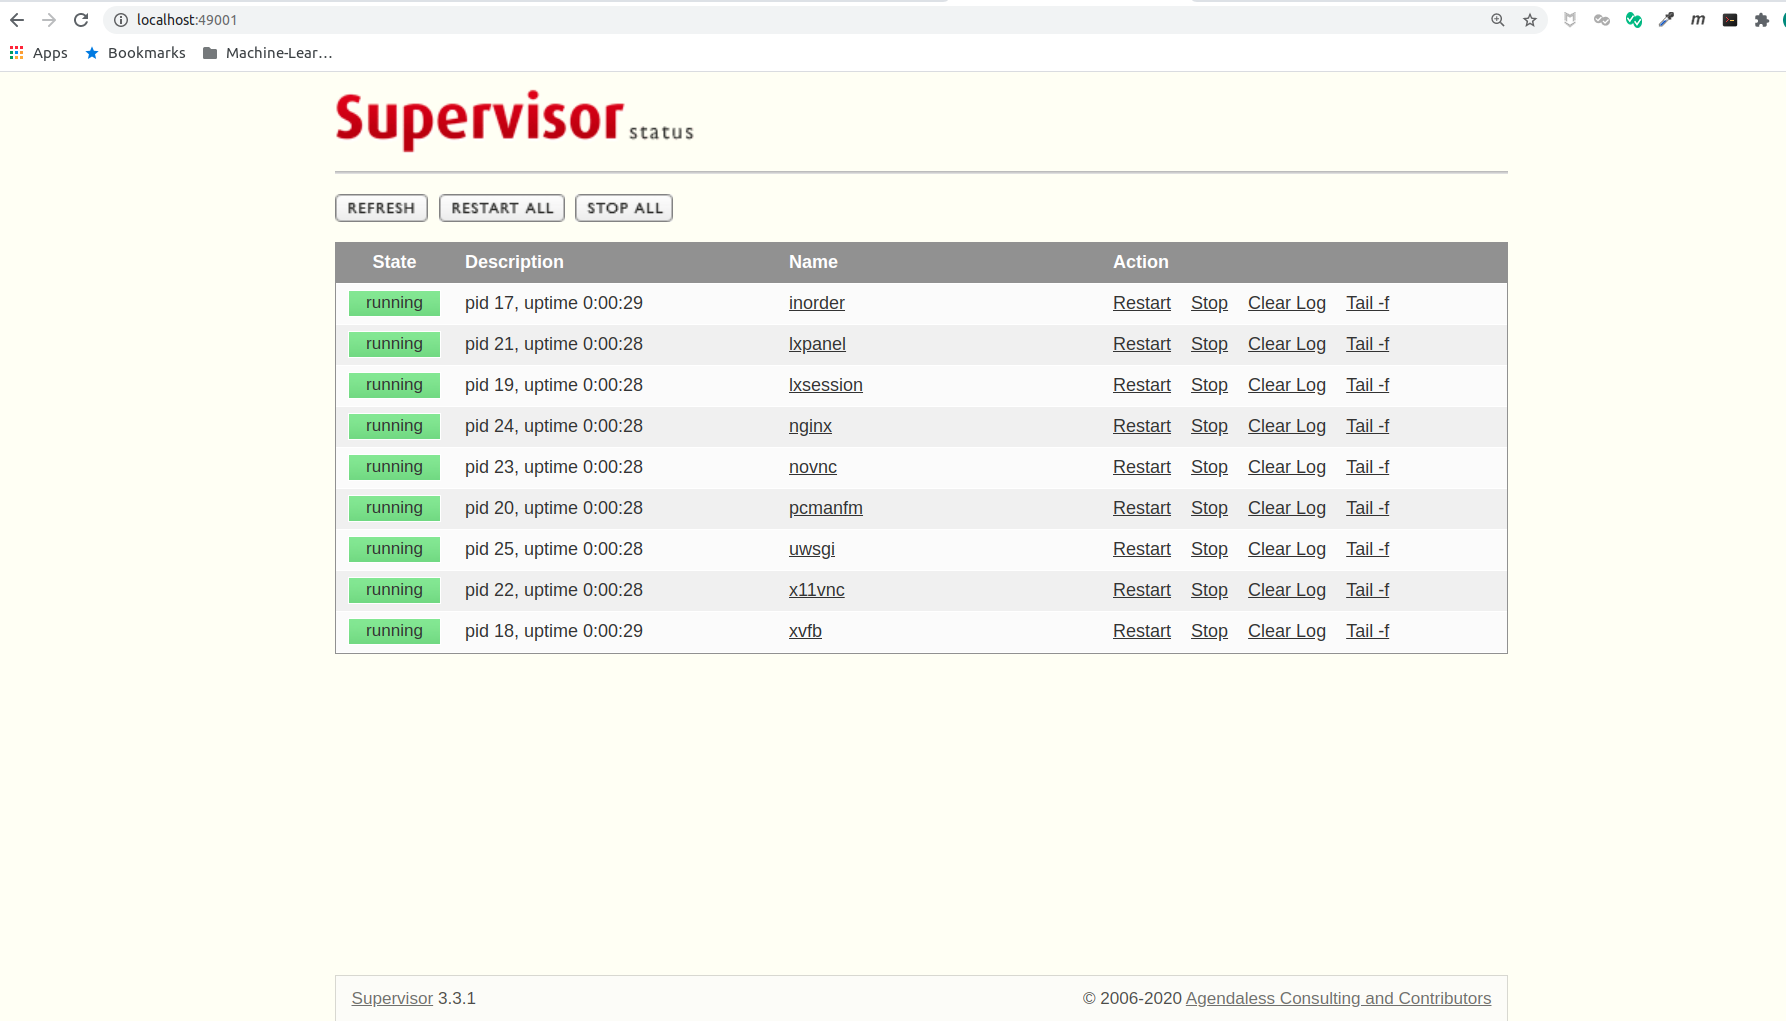
Task: Open the xvfb process link
Action: [x=805, y=631]
